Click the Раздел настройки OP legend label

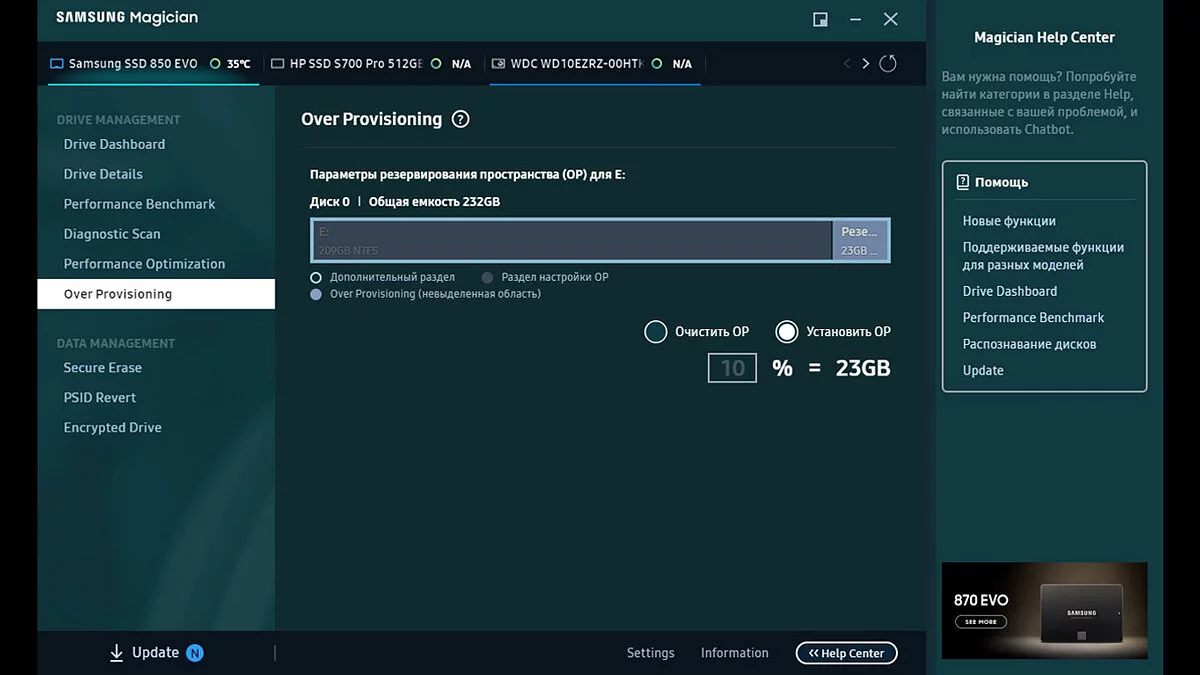click(555, 277)
